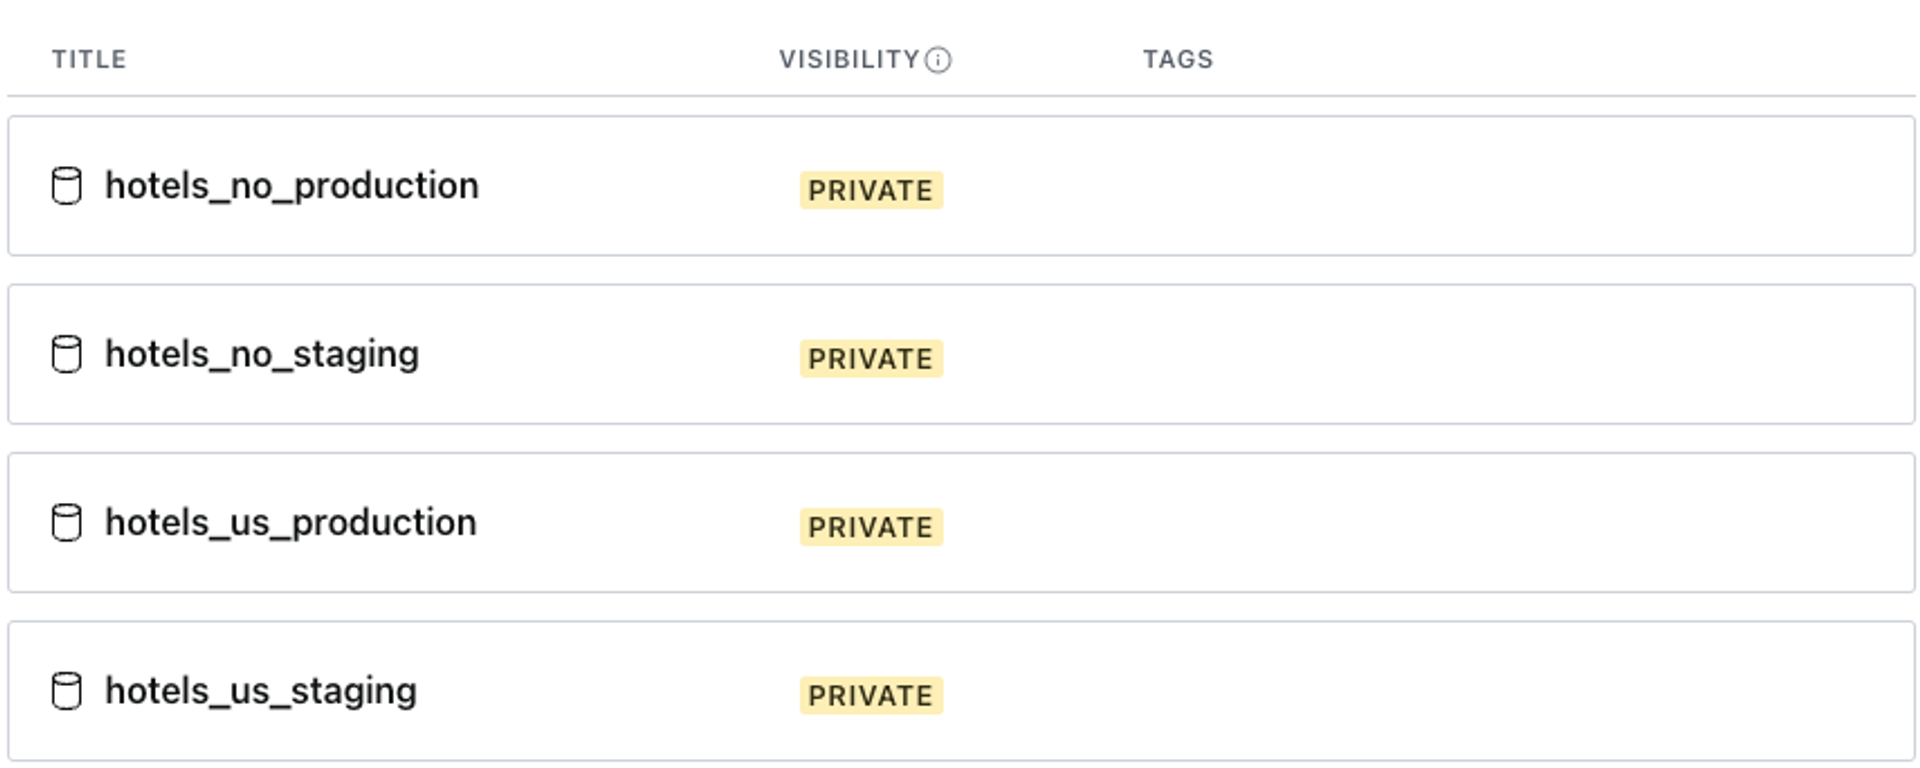Click the Visibility info icon

point(938,60)
